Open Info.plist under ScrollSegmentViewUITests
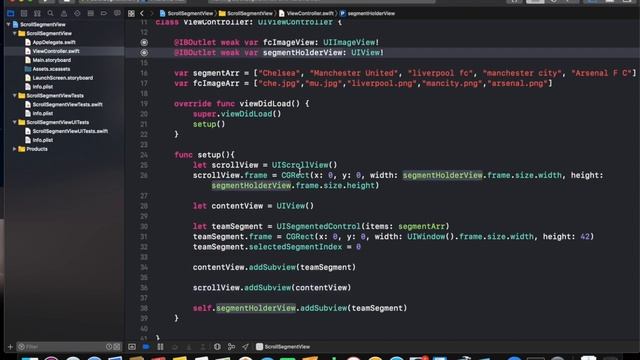The width and height of the screenshot is (640, 360). [42, 140]
